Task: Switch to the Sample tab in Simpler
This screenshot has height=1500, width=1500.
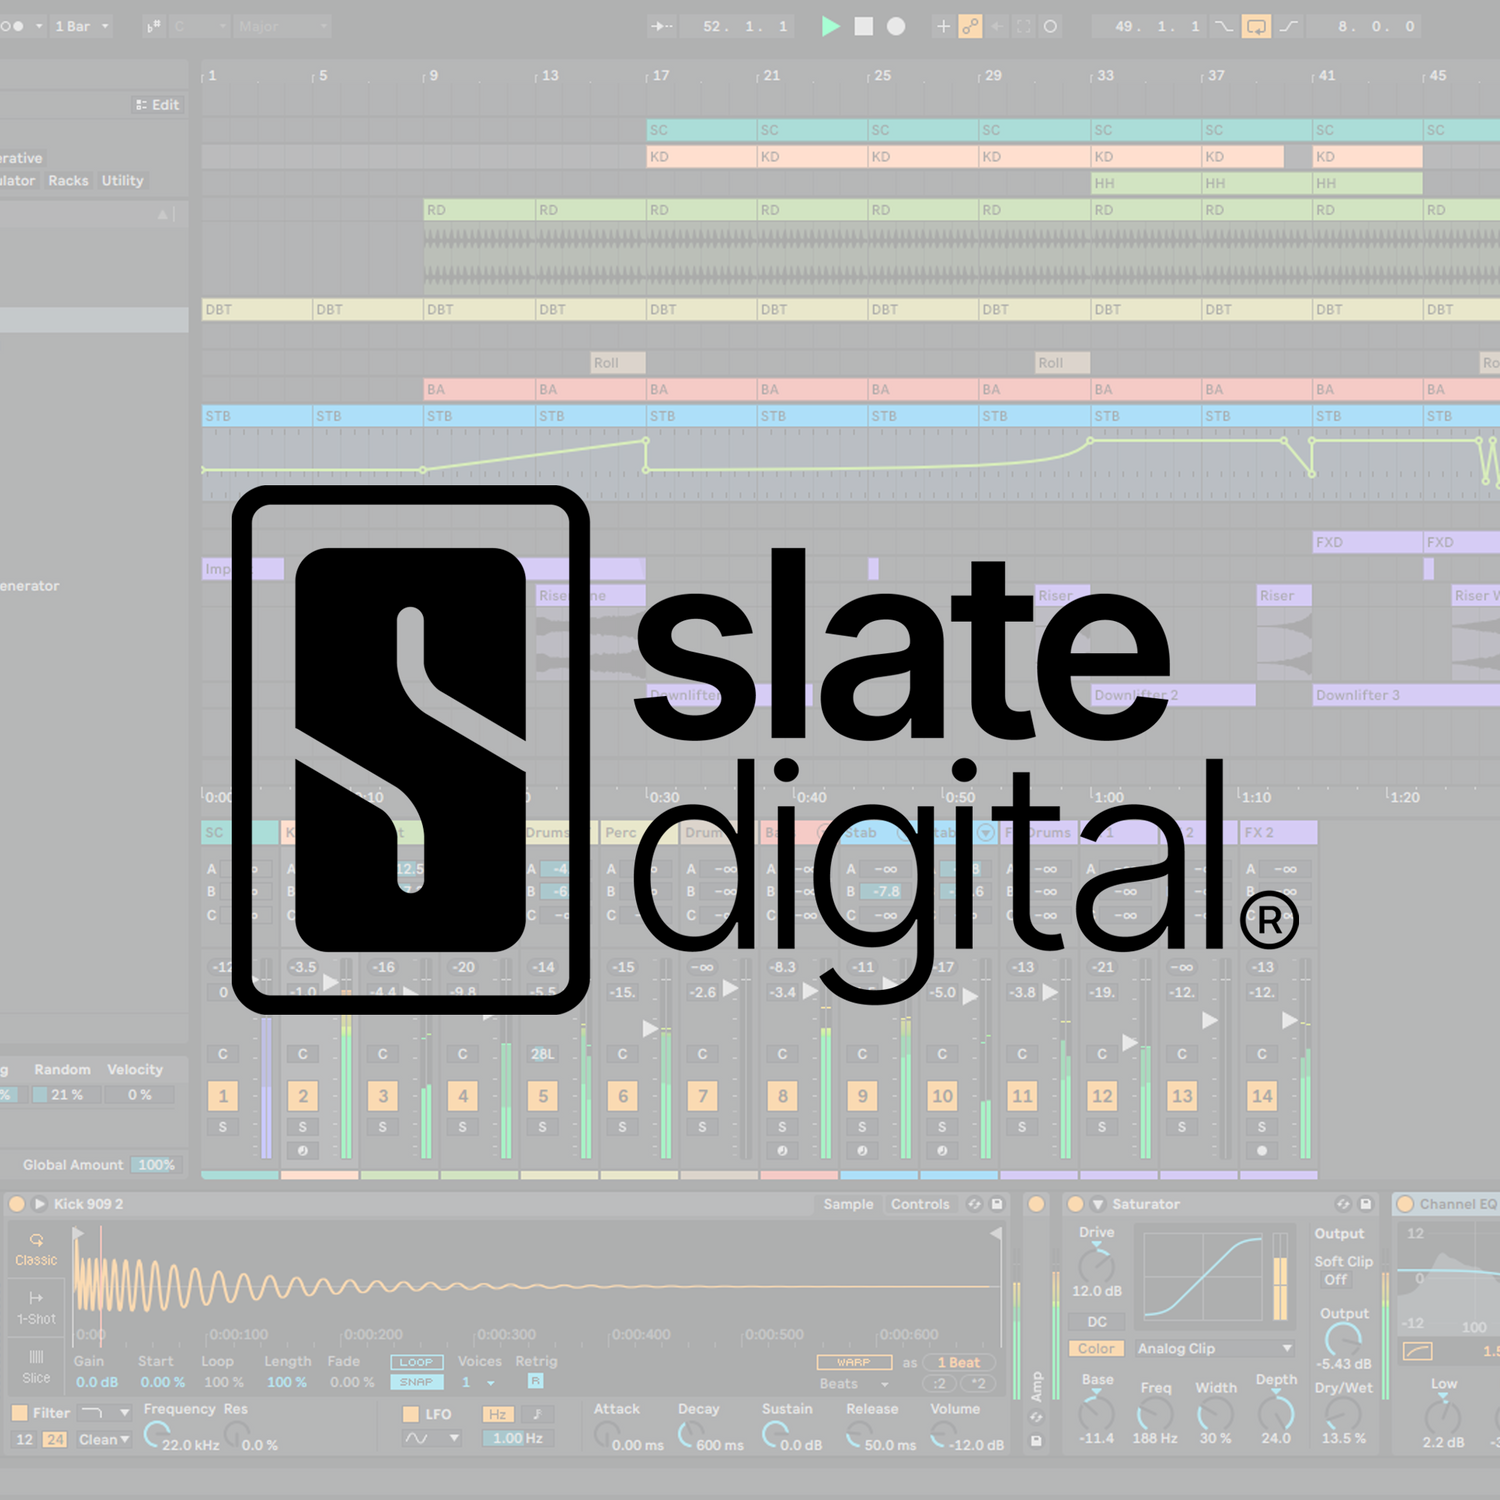Action: click(x=848, y=1204)
